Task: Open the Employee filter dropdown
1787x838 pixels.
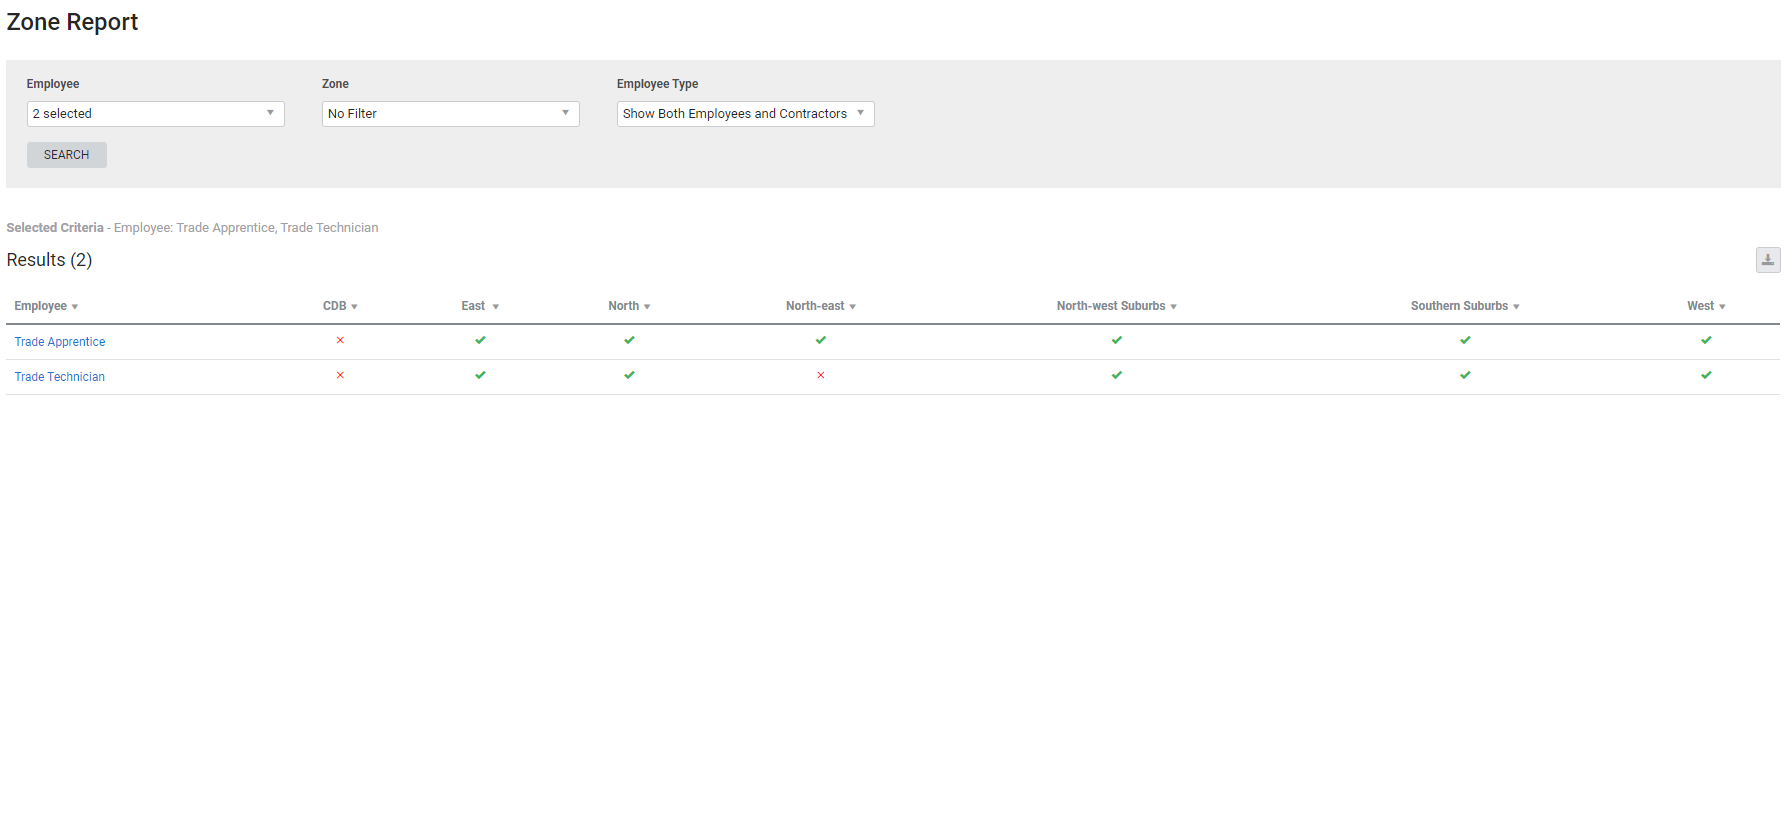Action: (155, 114)
